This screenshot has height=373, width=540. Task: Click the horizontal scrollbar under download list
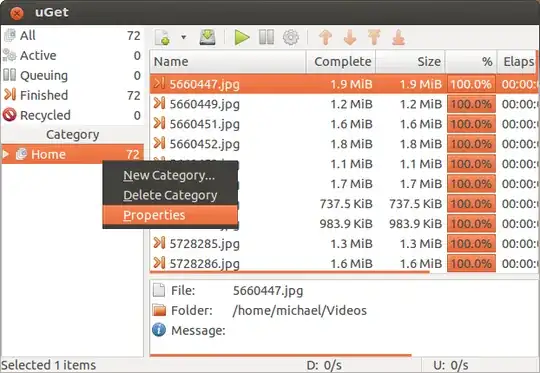tap(290, 272)
